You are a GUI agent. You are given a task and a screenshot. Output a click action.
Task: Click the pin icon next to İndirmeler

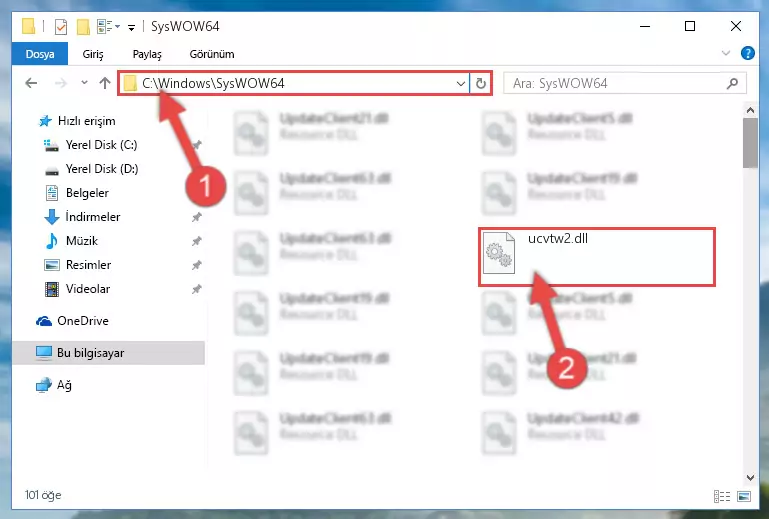(197, 217)
